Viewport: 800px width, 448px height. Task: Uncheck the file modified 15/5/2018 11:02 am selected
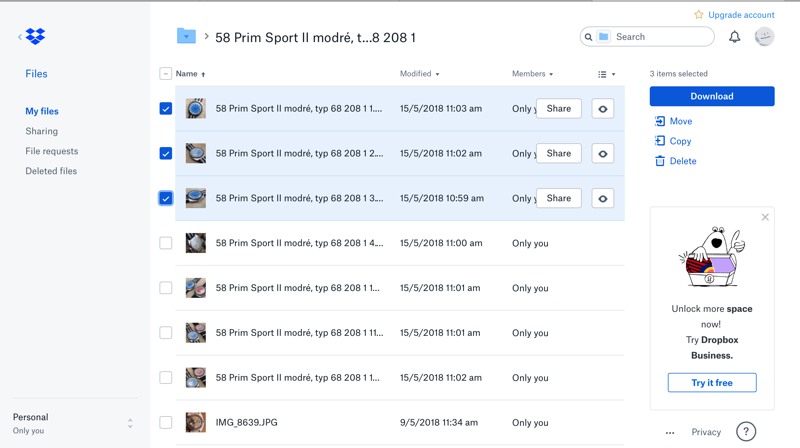[x=165, y=153]
